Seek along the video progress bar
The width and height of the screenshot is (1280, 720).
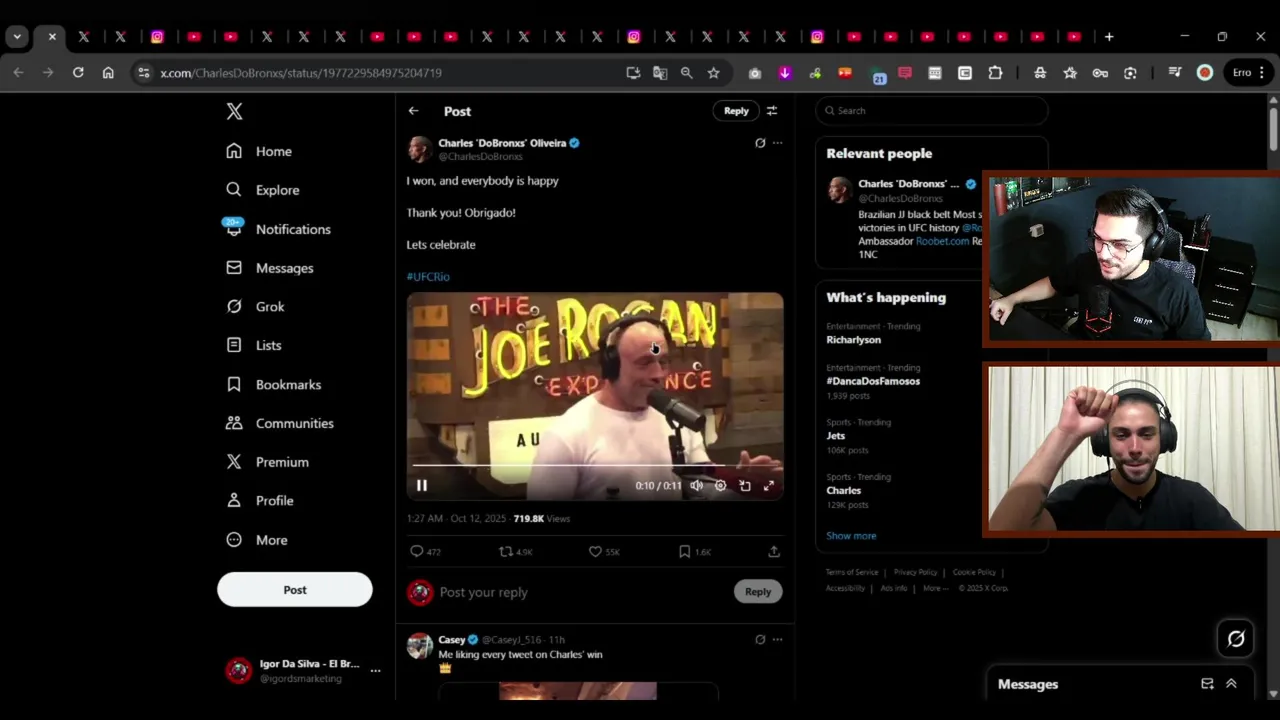(595, 465)
